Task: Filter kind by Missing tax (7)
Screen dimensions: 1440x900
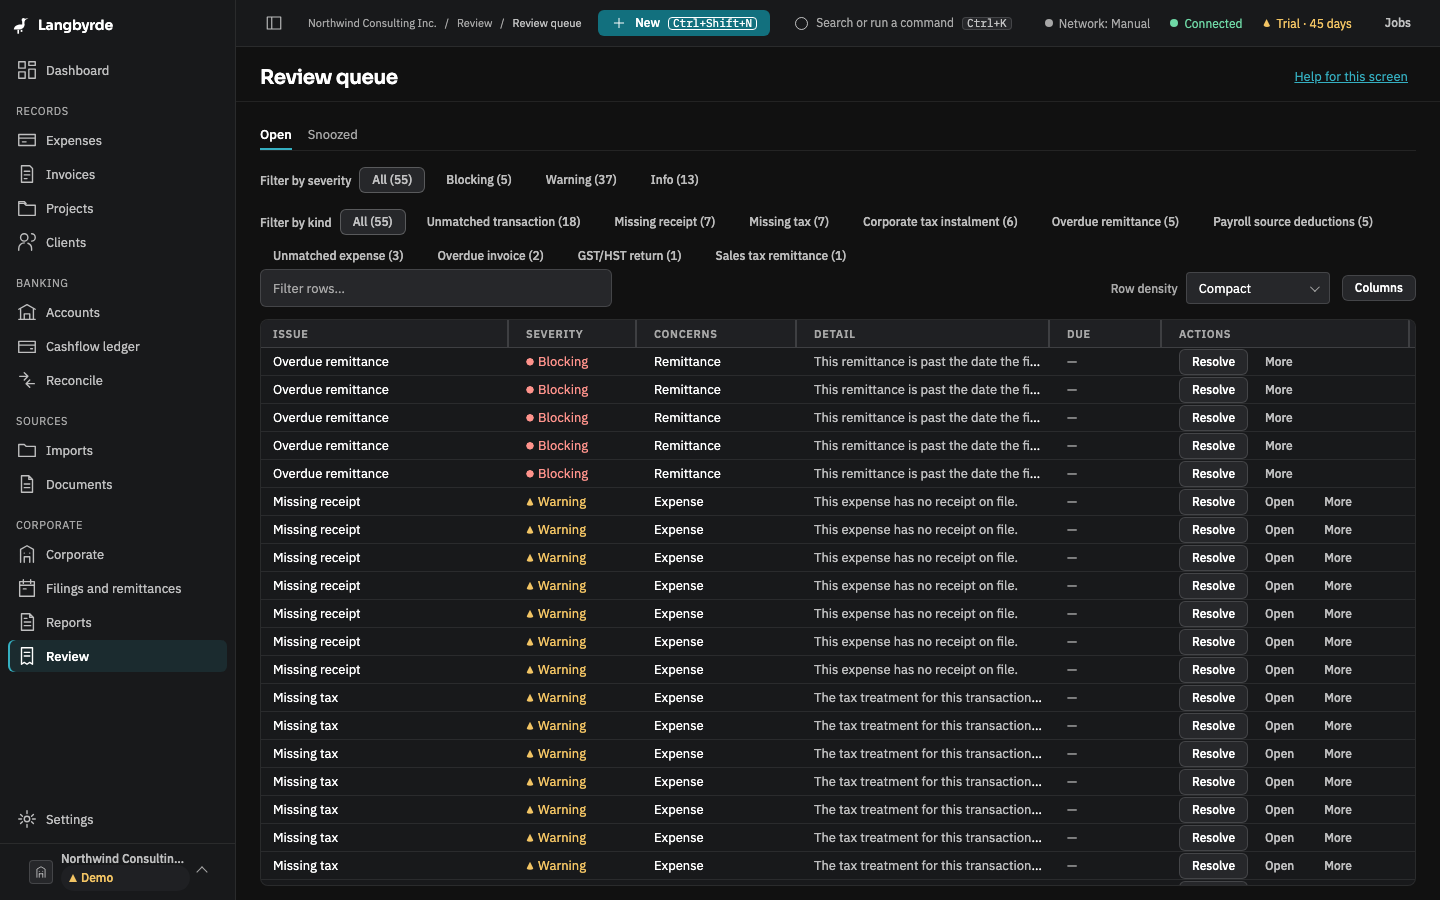Action: point(788,222)
